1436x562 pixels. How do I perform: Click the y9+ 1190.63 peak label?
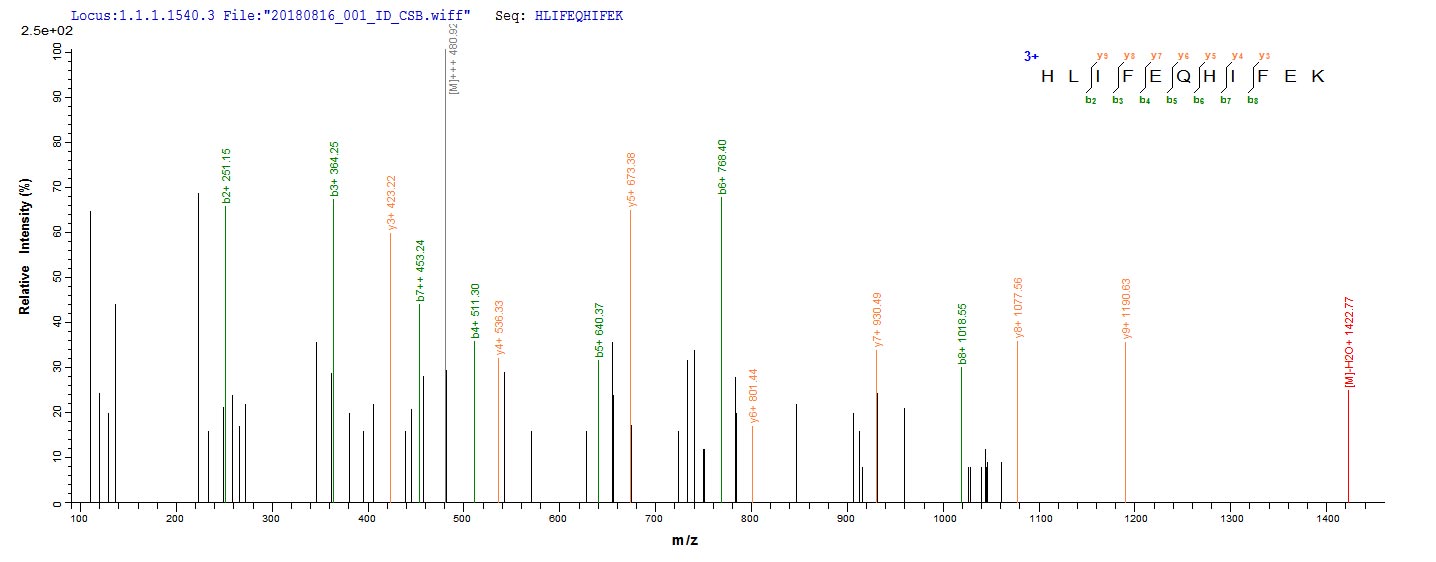1127,310
